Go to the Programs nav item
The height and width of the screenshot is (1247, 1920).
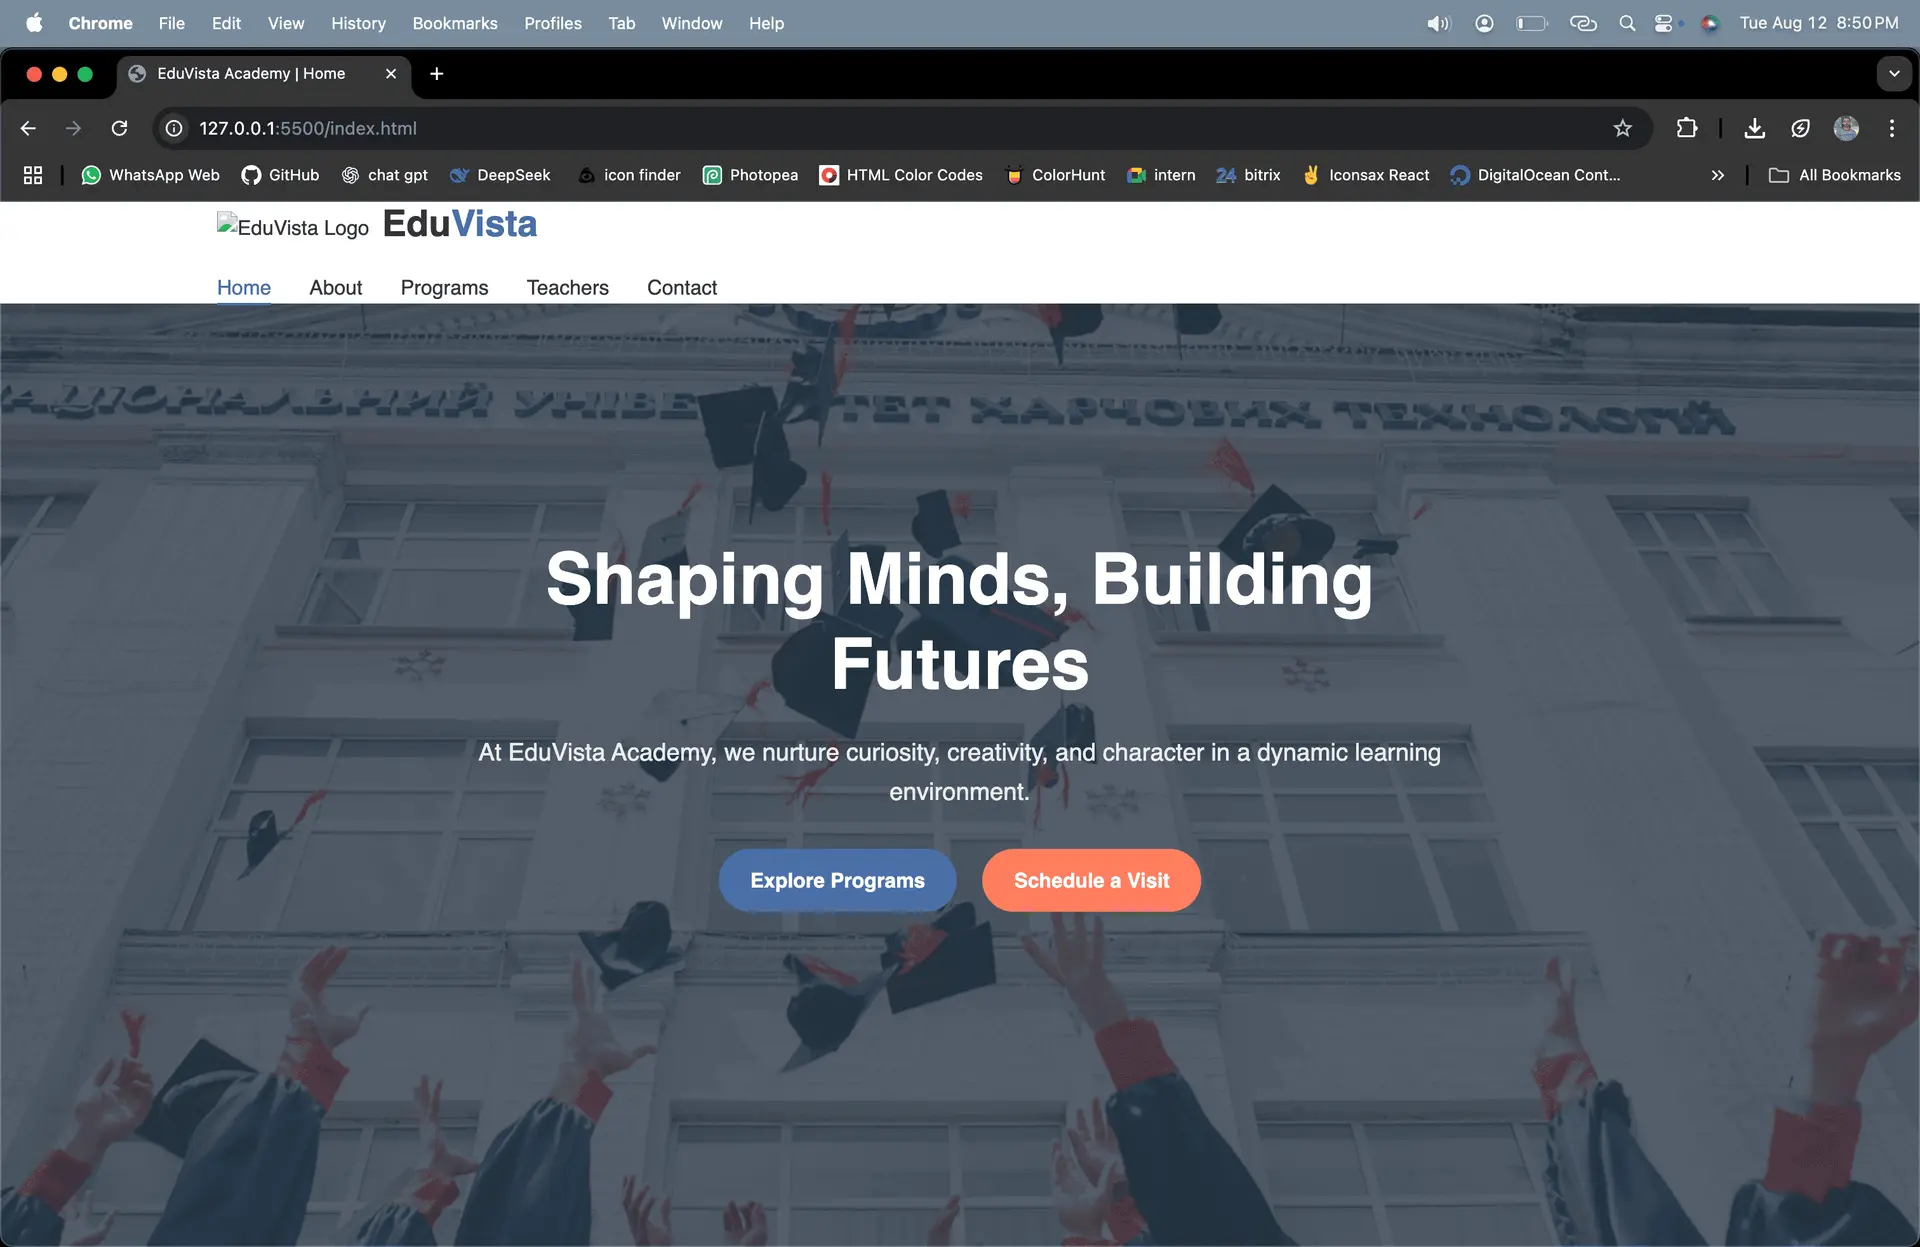click(444, 288)
